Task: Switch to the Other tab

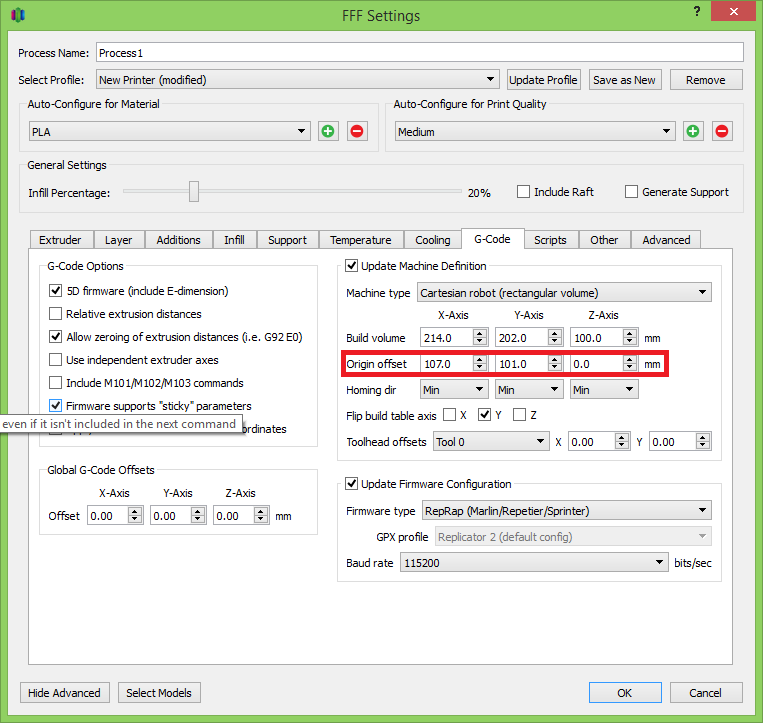Action: pyautogui.click(x=604, y=240)
